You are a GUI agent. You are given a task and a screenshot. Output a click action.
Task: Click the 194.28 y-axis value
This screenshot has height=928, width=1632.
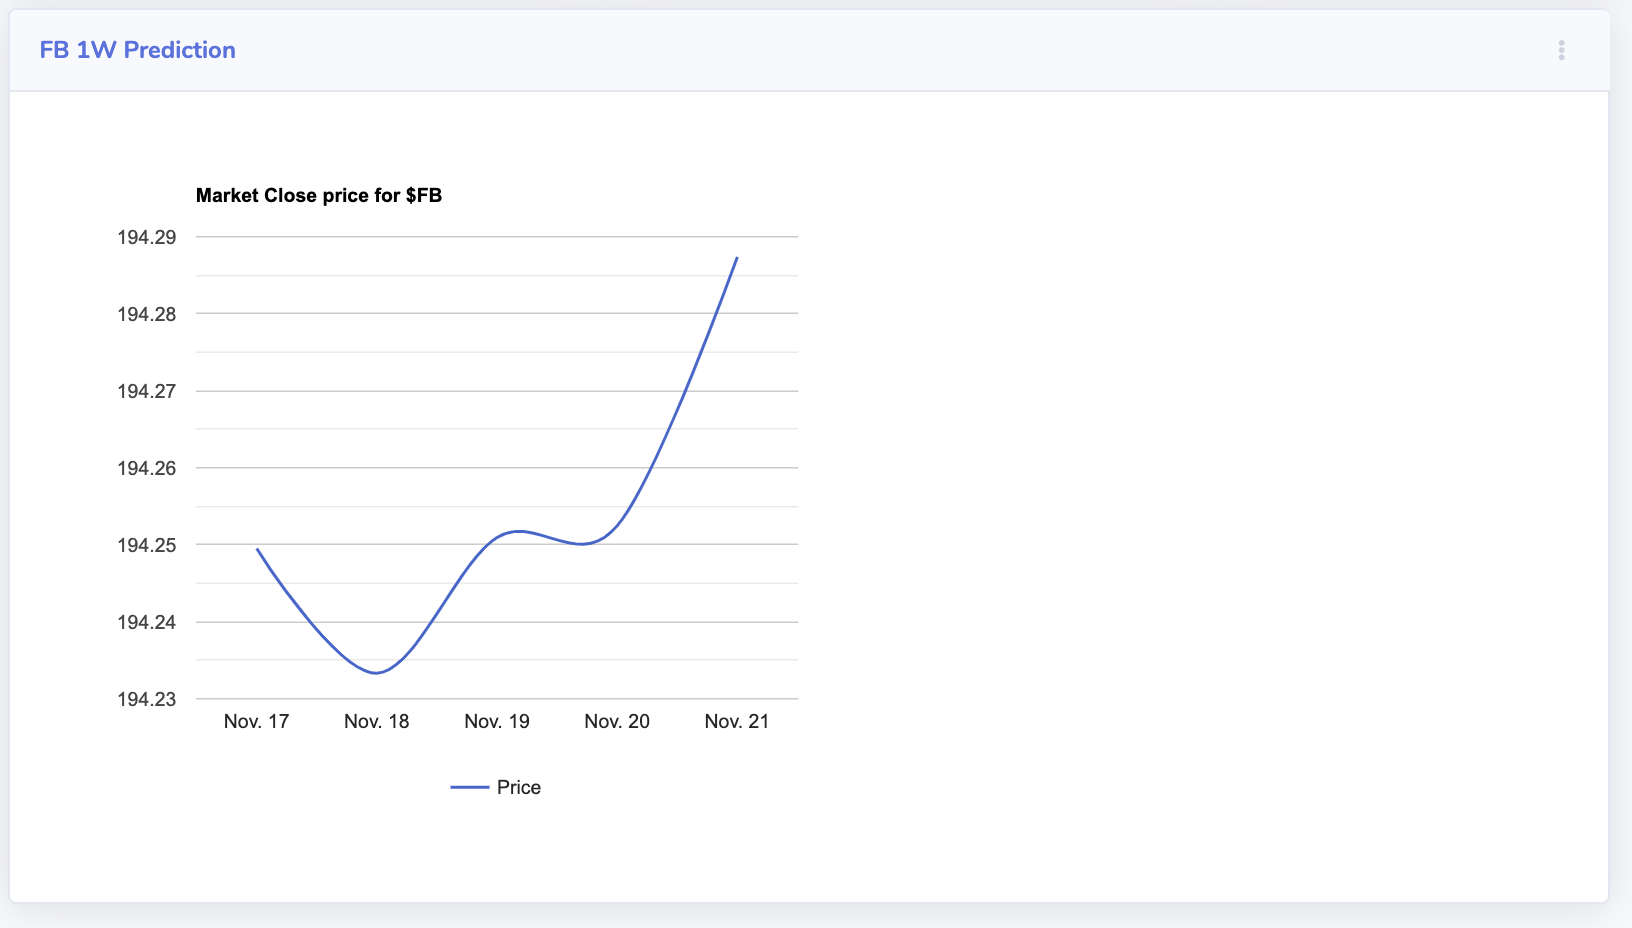click(x=147, y=314)
